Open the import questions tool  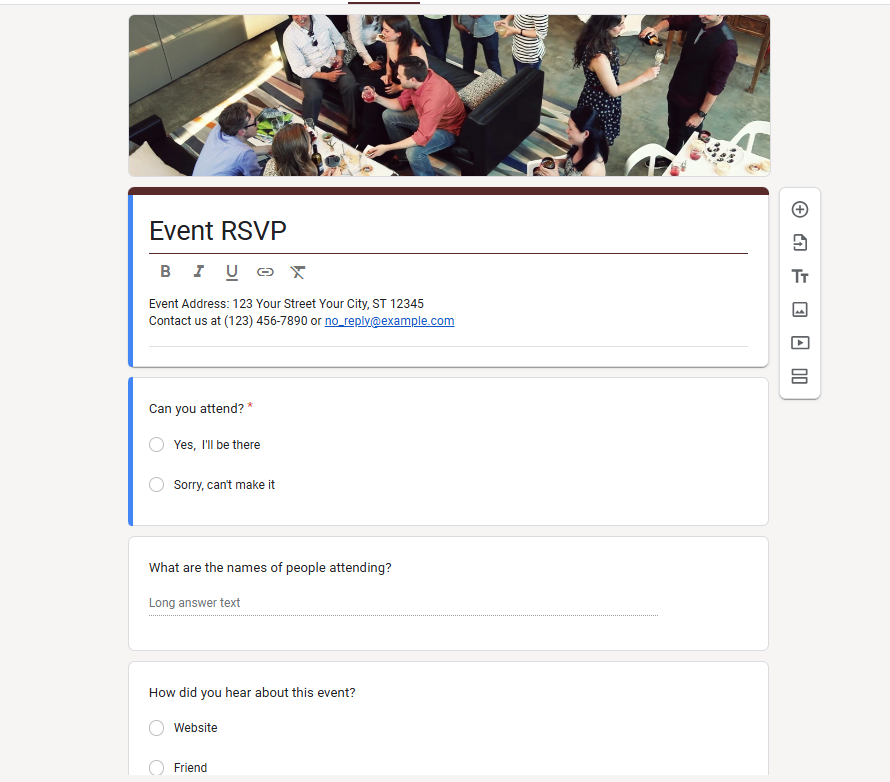point(799,242)
